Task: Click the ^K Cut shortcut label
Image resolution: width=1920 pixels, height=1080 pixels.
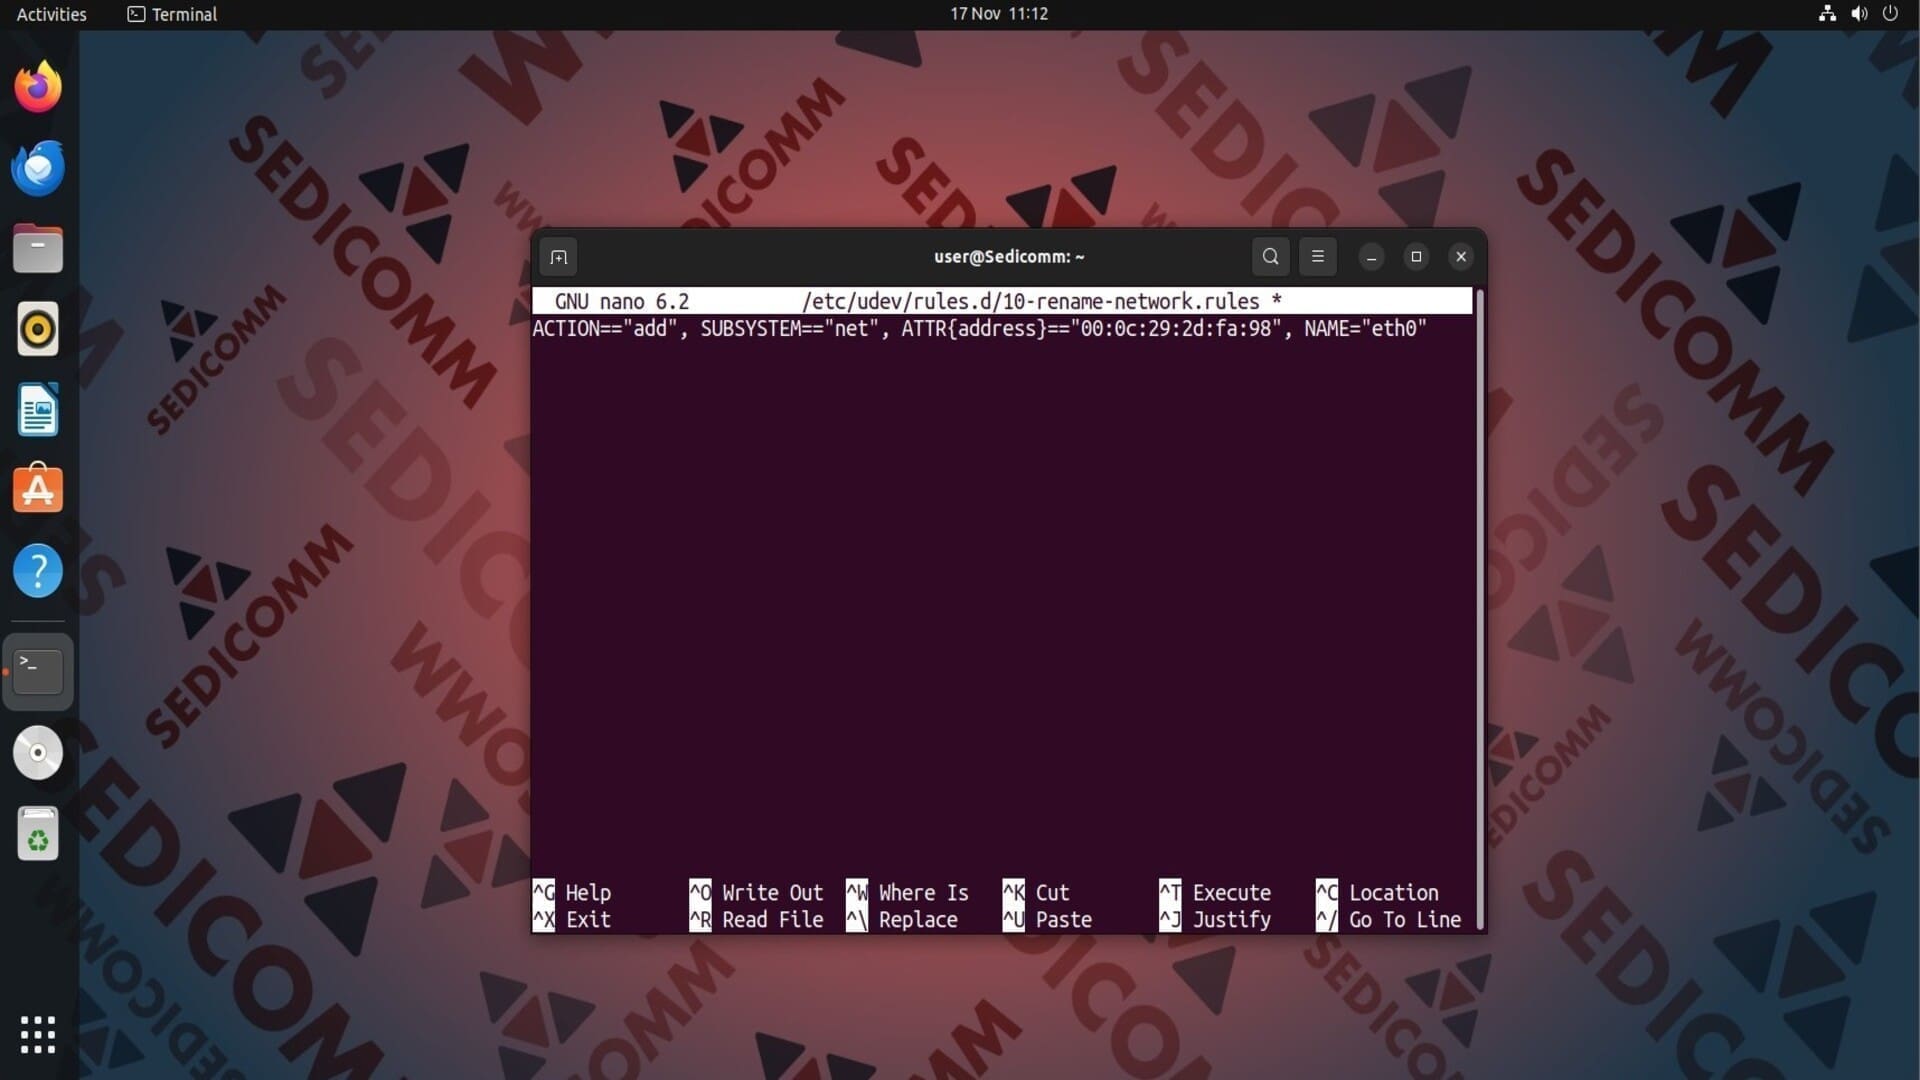Action: 1036,892
